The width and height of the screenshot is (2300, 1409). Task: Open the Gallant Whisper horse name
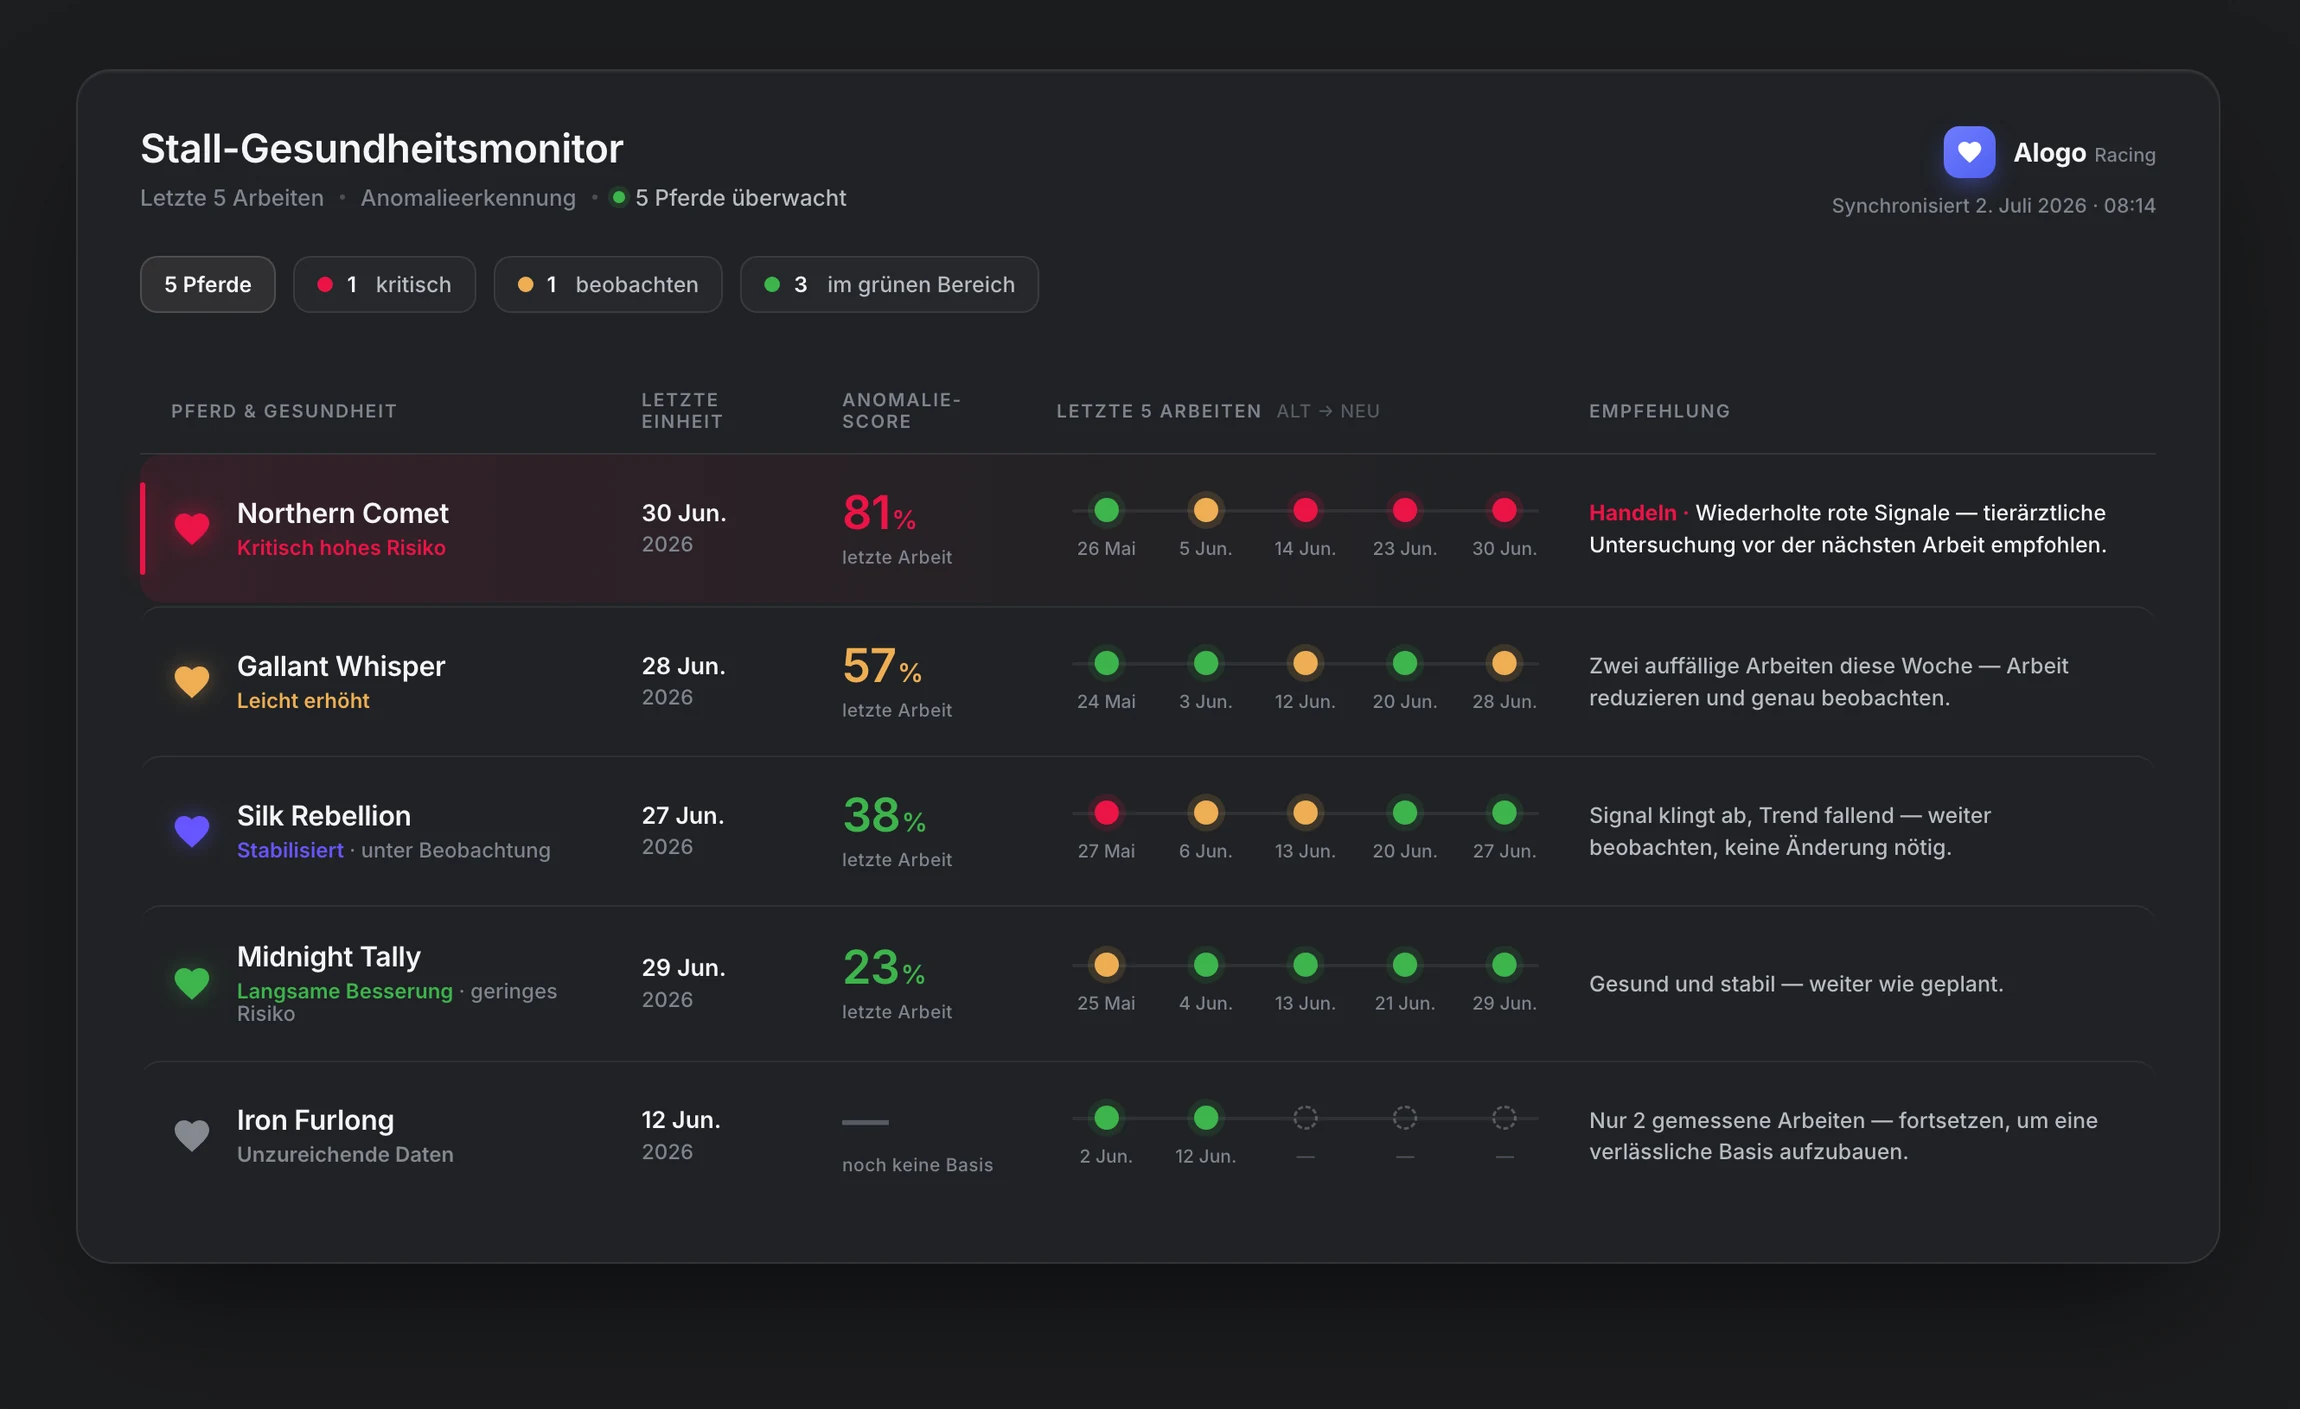(341, 666)
